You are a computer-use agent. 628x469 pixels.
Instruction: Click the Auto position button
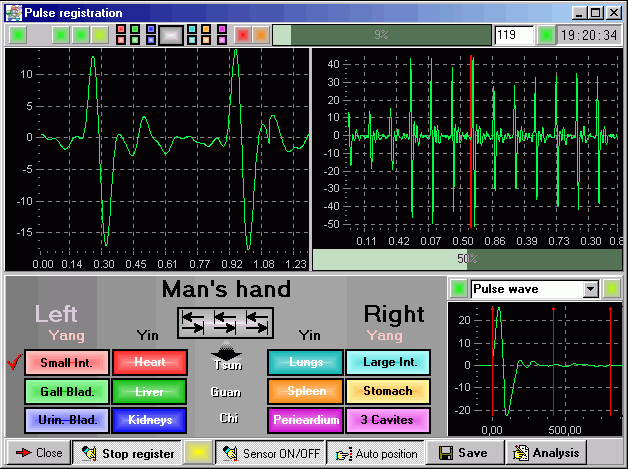(x=376, y=453)
